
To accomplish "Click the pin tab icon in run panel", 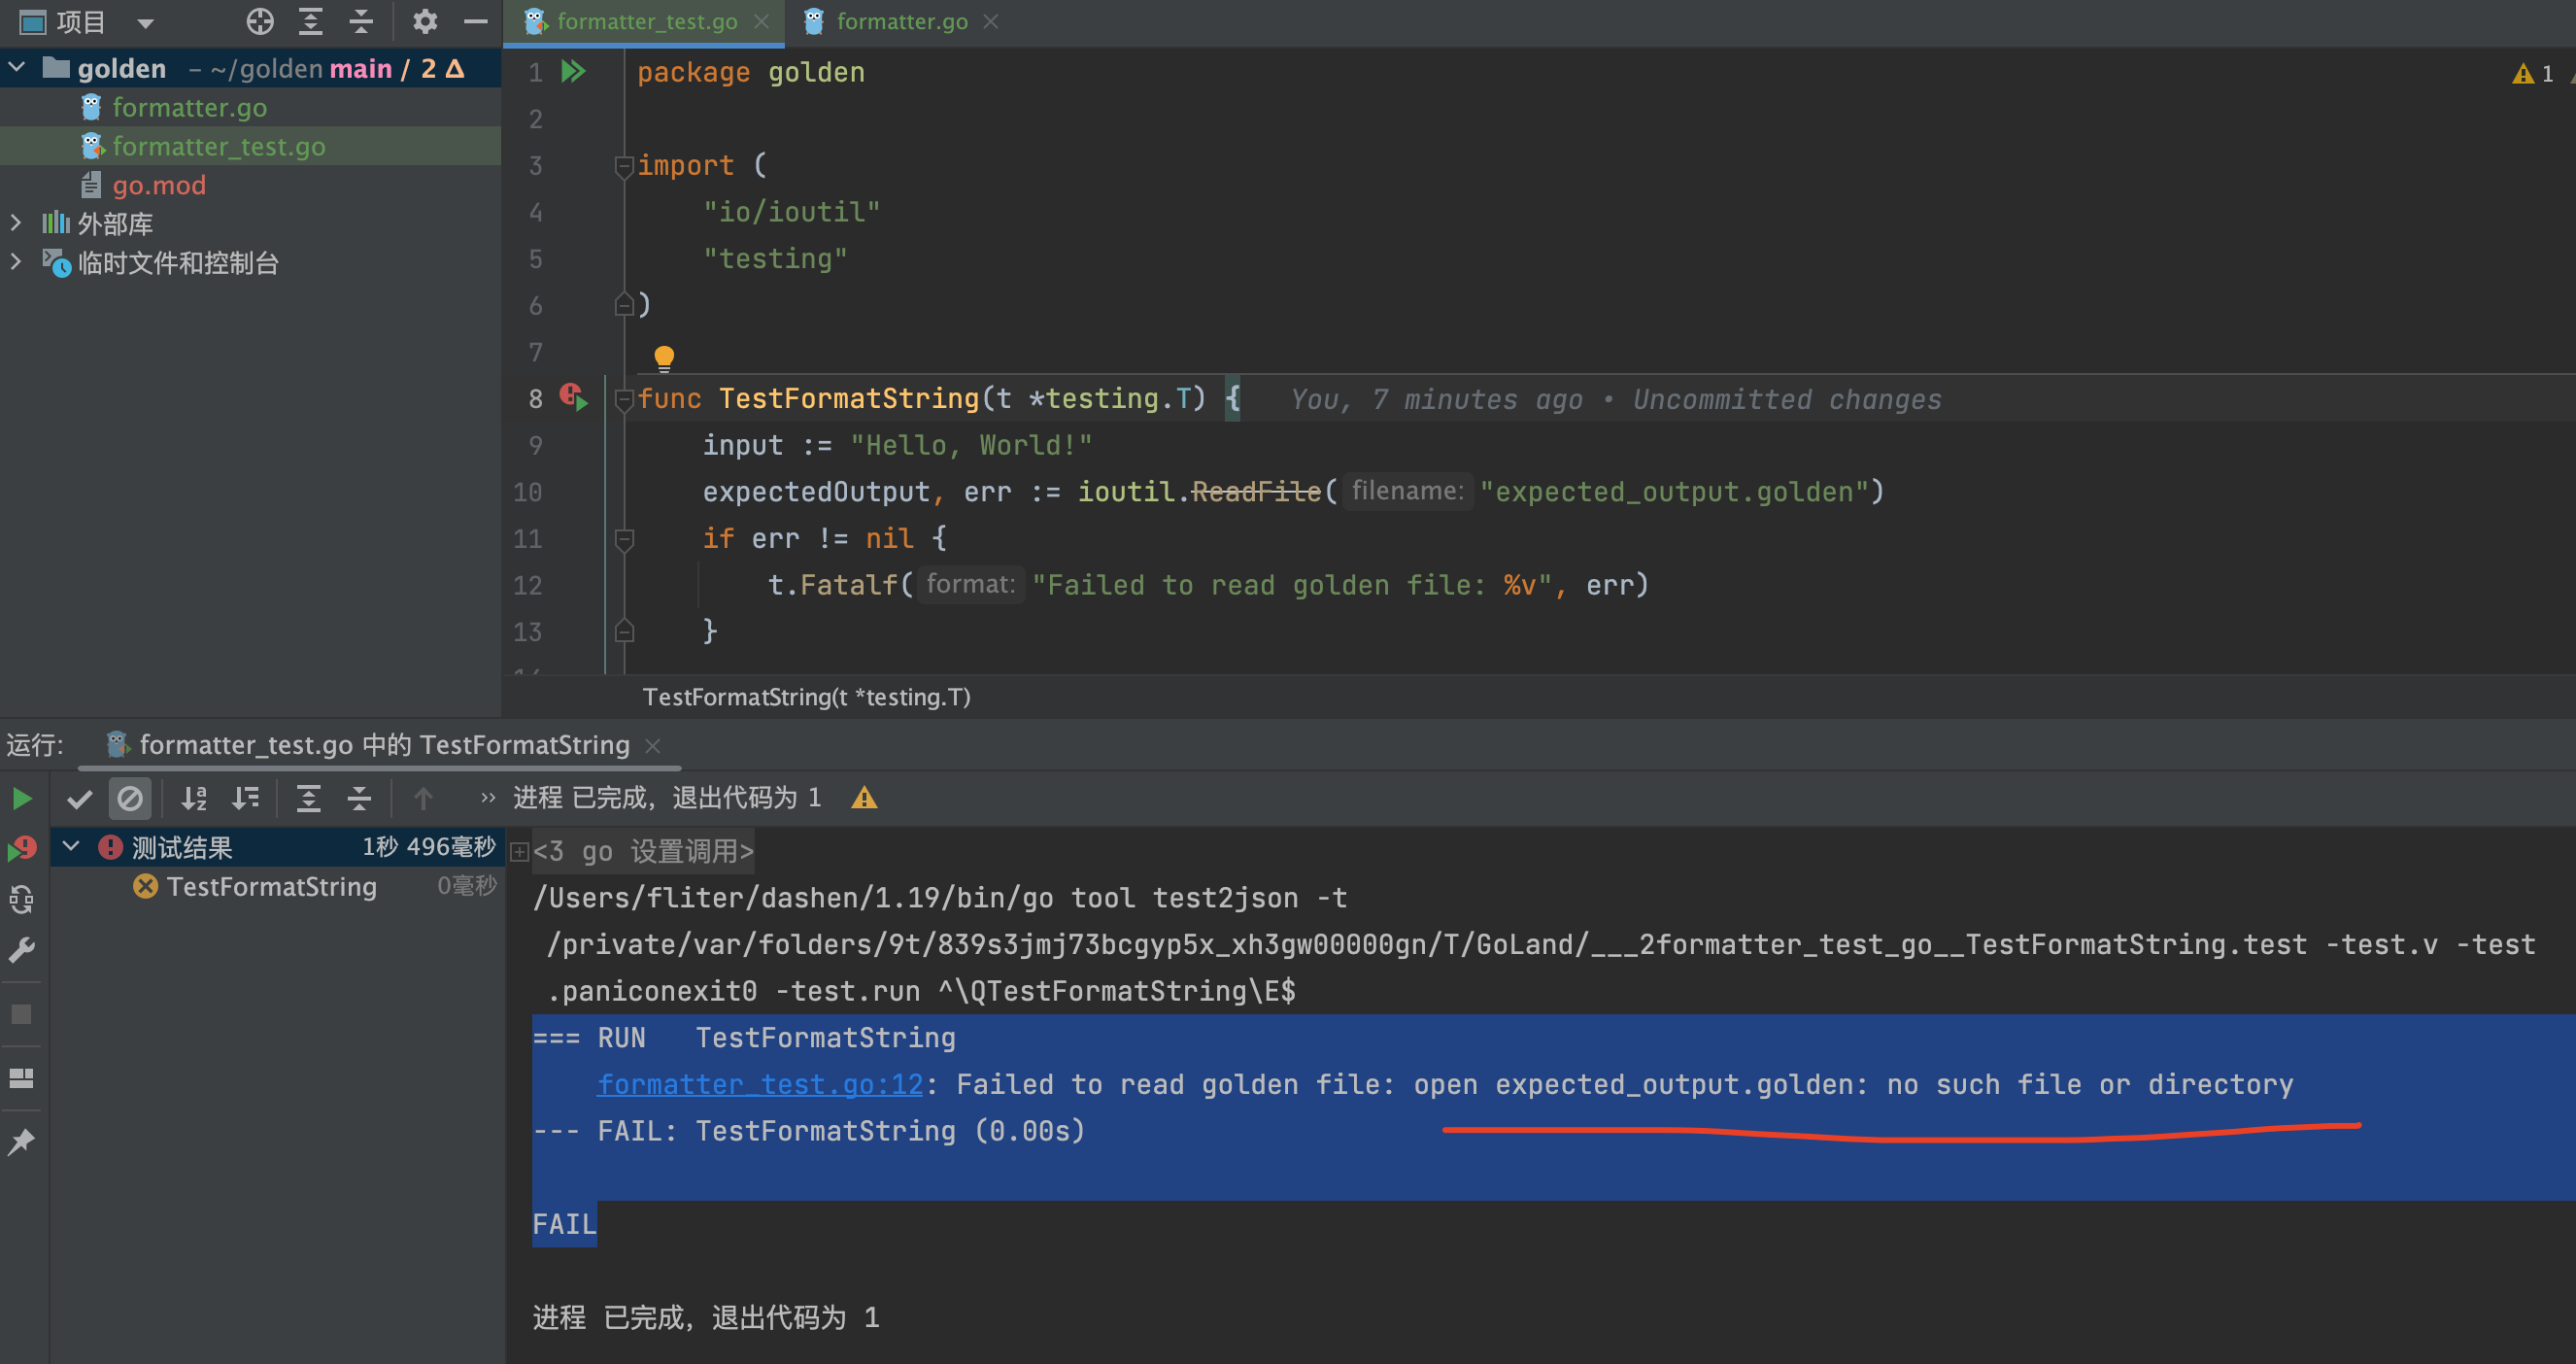I will click(x=22, y=1141).
